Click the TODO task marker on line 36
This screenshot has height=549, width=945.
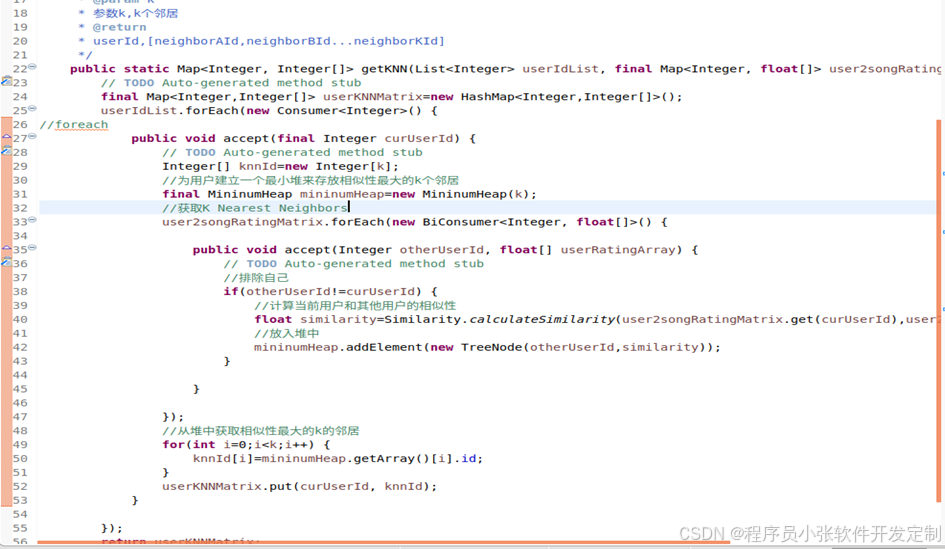[6, 262]
